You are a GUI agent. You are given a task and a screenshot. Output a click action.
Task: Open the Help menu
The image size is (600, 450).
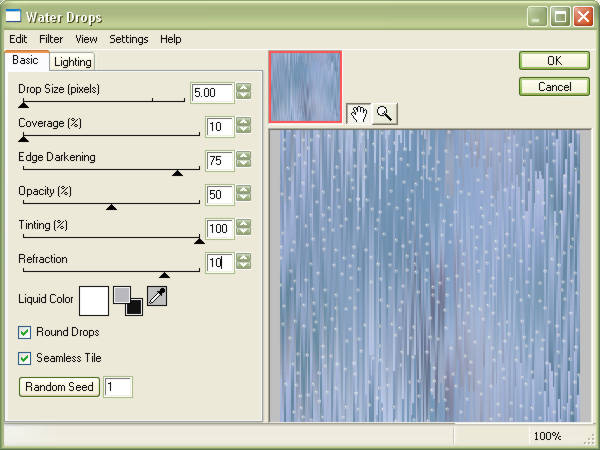coord(171,39)
